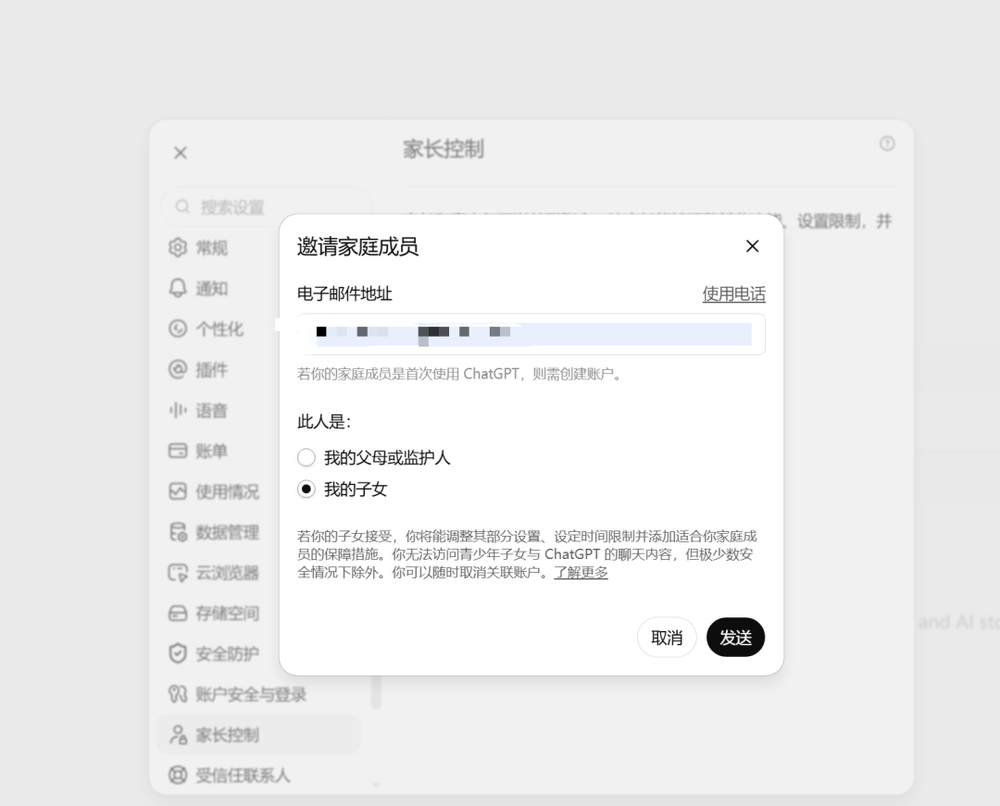Open the 语音 voice waveform icon
The height and width of the screenshot is (806, 1000).
tap(178, 410)
